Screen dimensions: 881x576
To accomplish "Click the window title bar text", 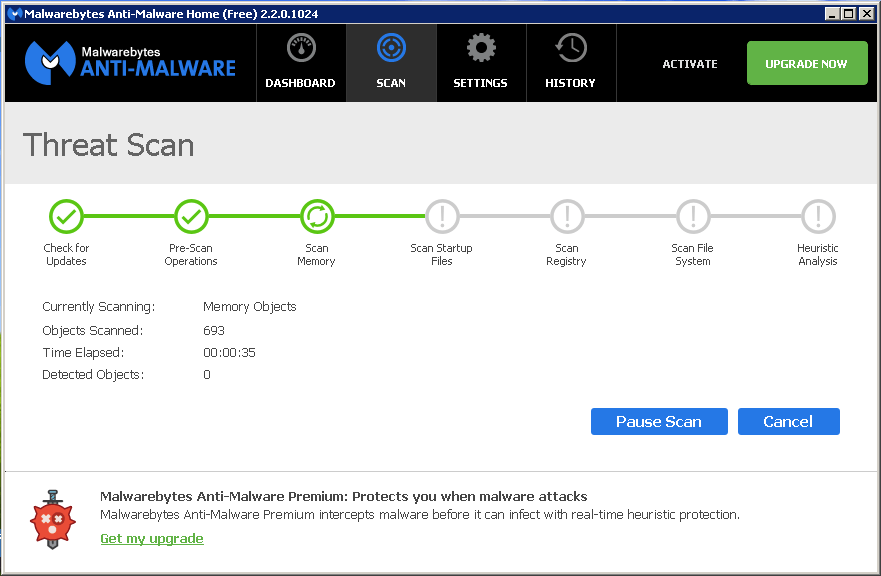I will pos(171,13).
